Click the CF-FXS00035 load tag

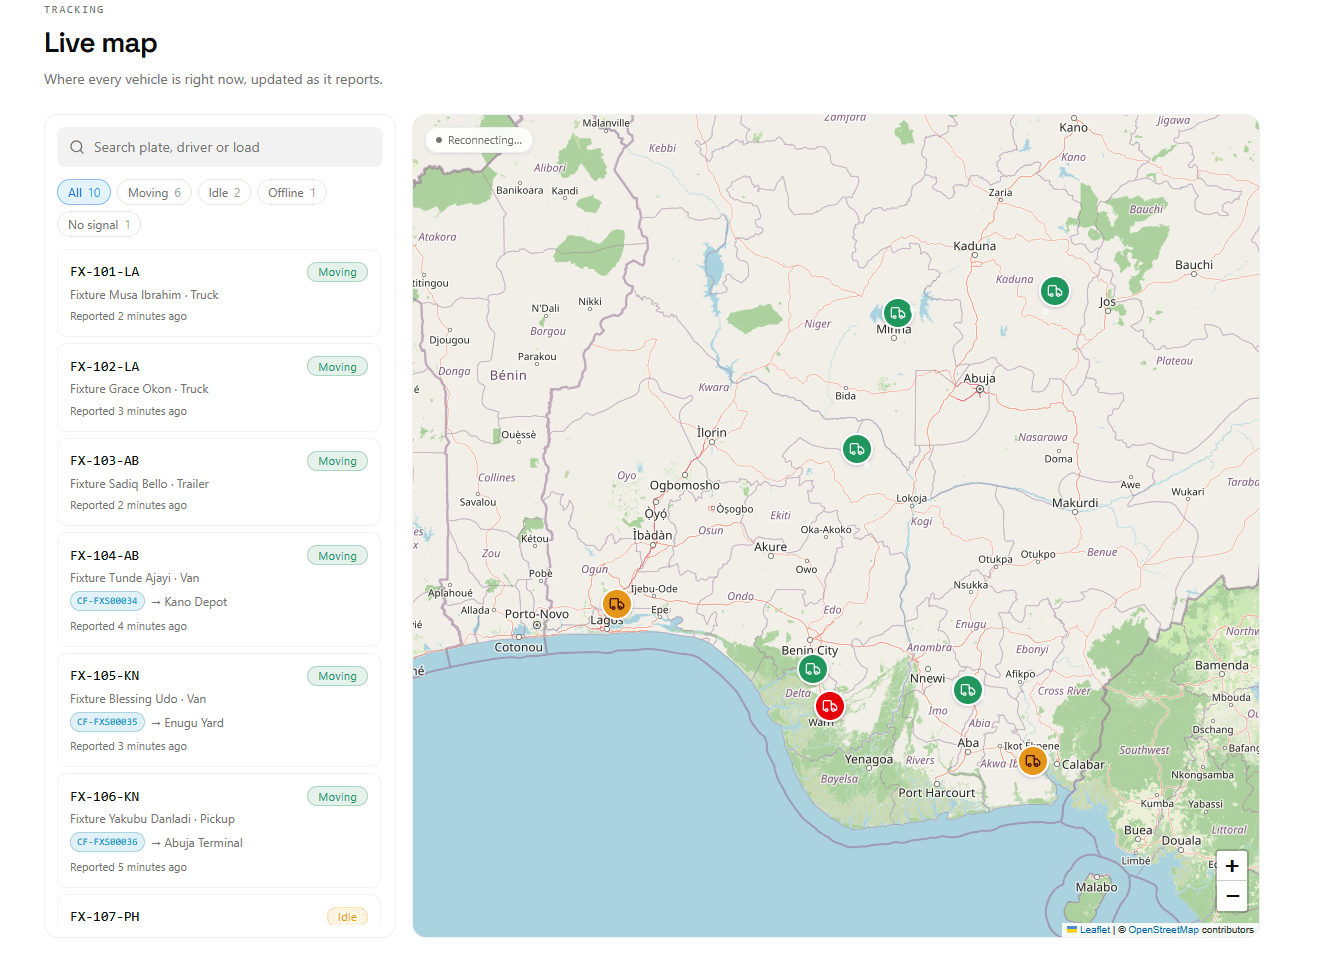[107, 722]
